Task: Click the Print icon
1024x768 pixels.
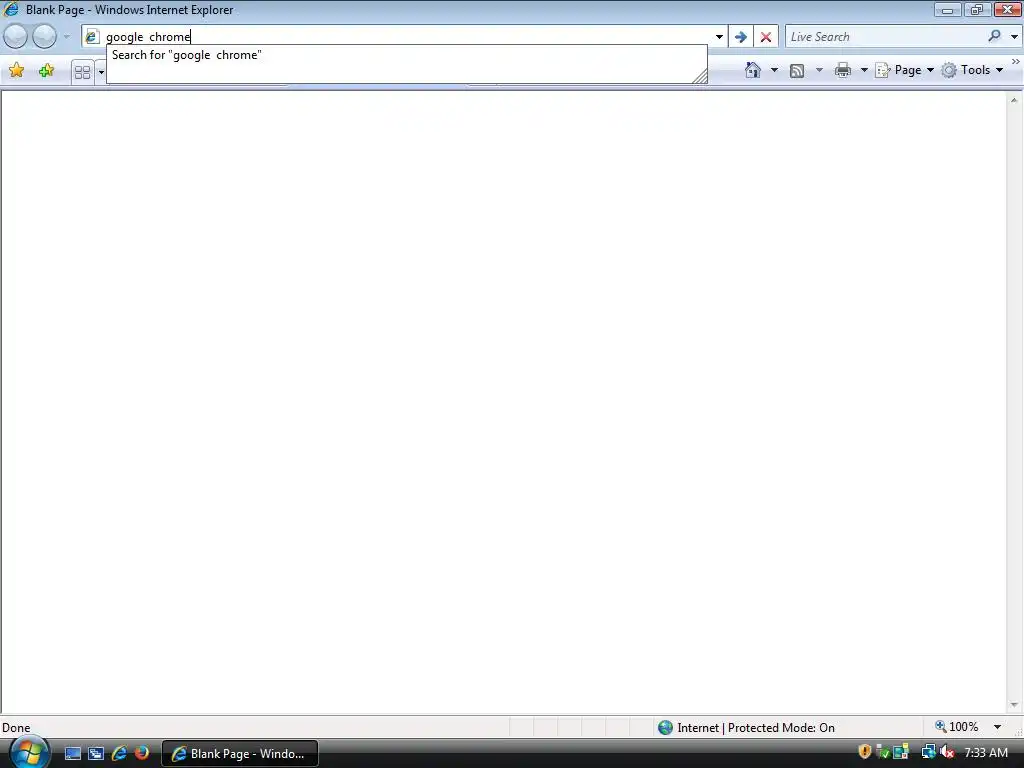Action: pyautogui.click(x=843, y=70)
